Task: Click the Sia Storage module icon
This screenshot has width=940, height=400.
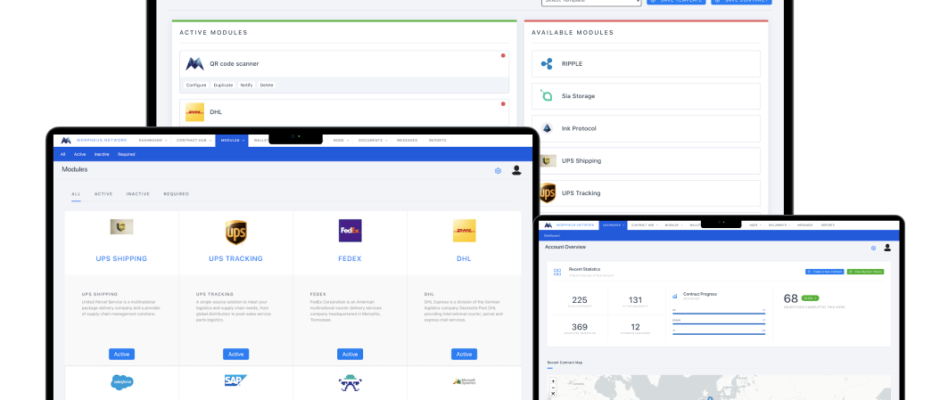Action: [x=546, y=96]
